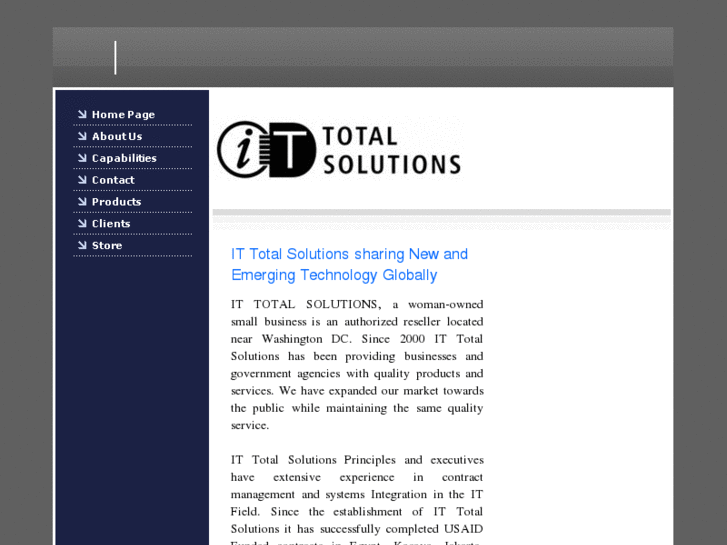The image size is (727, 545).
Task: Select the Contact menu item
Action: click(x=113, y=180)
